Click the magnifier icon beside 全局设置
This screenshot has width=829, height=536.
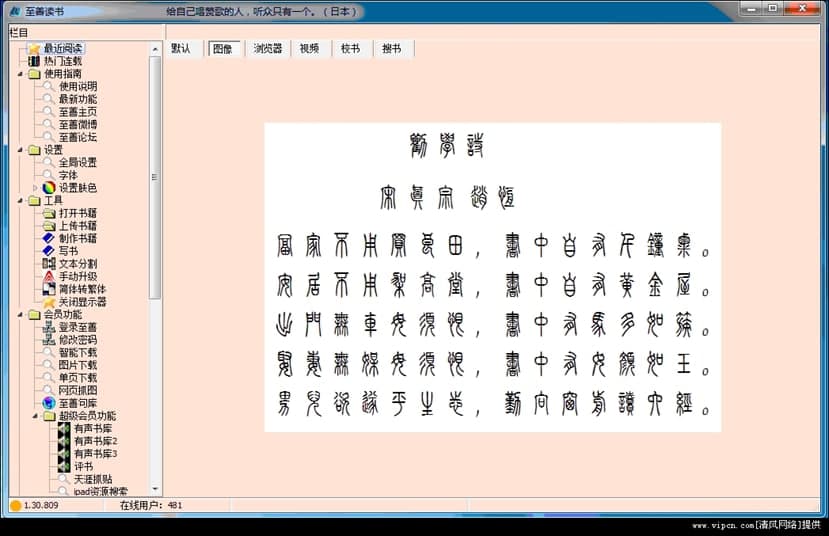pyautogui.click(x=49, y=162)
